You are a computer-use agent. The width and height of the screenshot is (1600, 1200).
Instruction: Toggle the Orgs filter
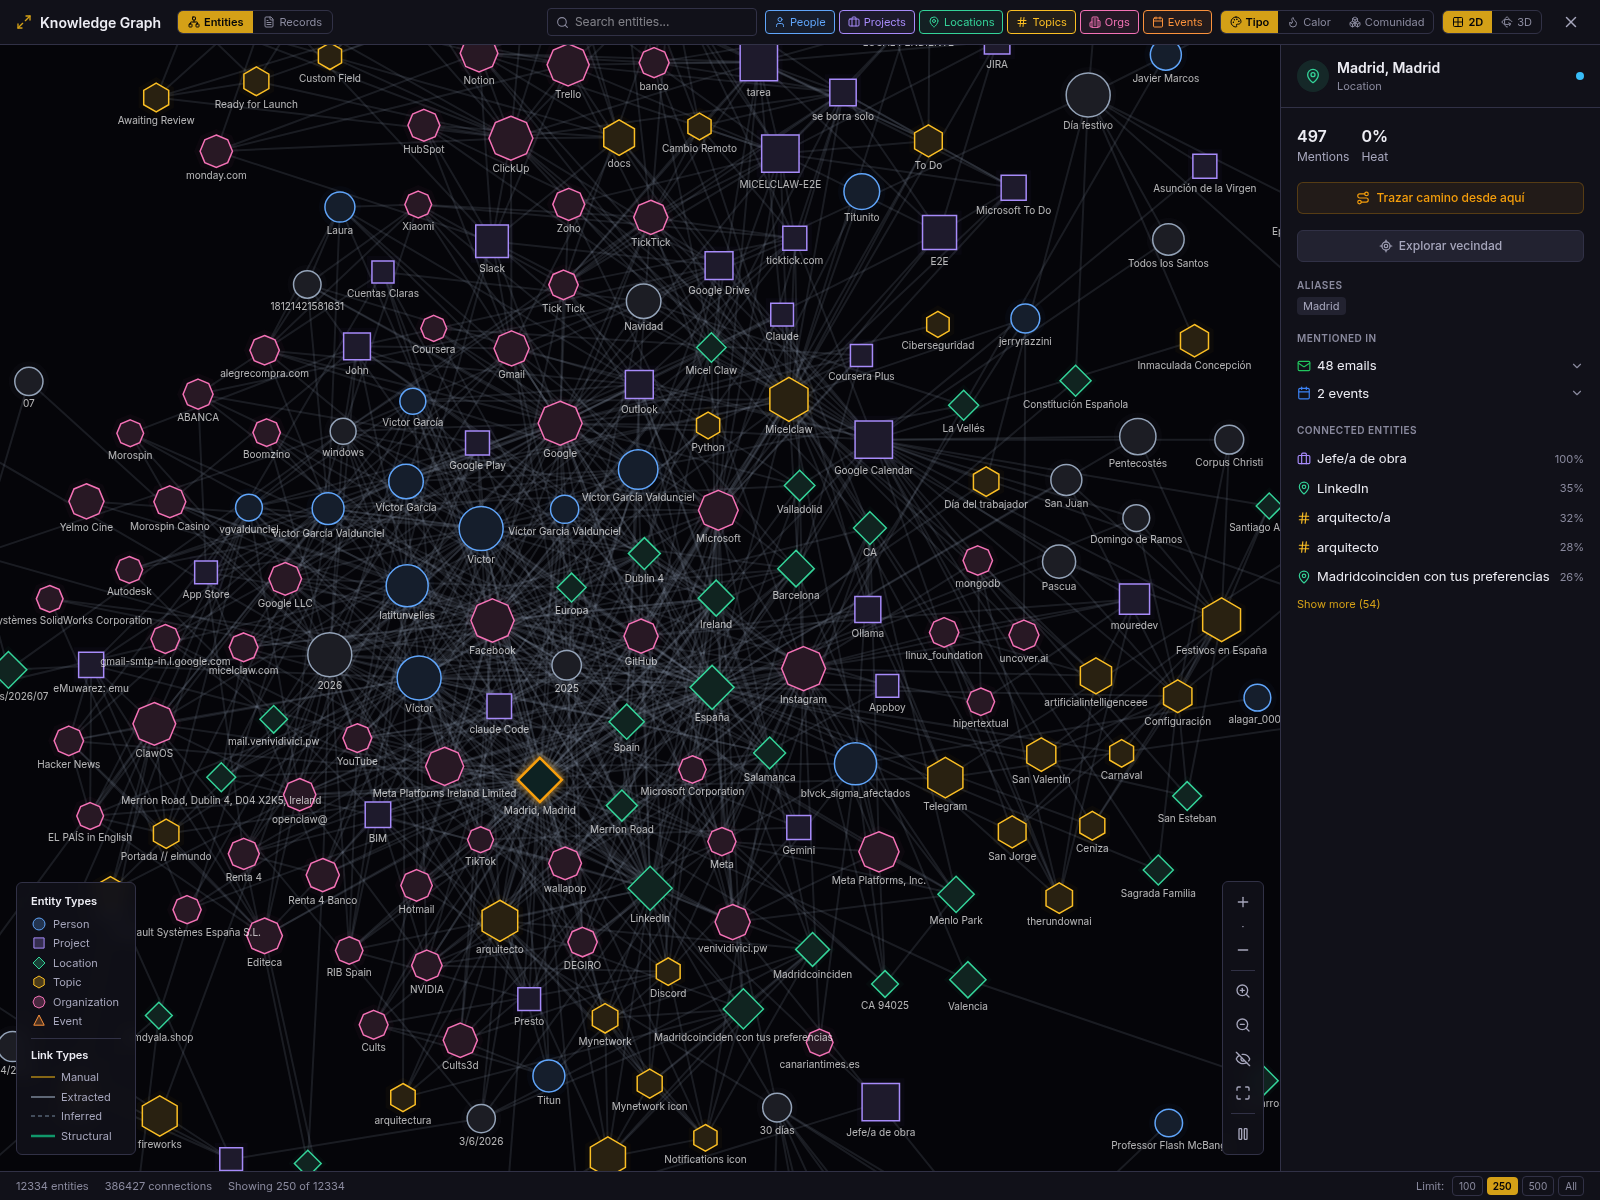pos(1109,22)
